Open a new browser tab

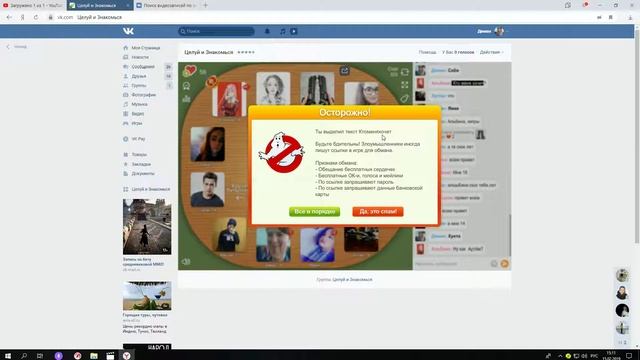point(205,5)
